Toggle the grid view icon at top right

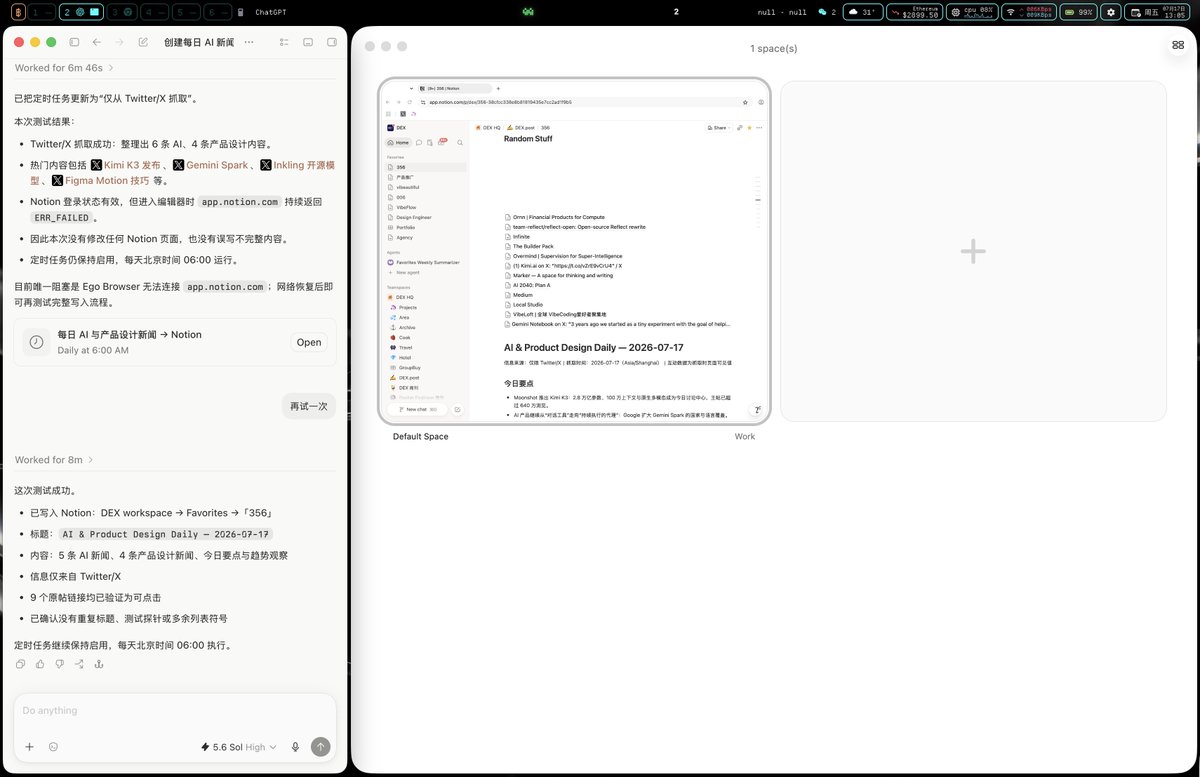[1178, 45]
